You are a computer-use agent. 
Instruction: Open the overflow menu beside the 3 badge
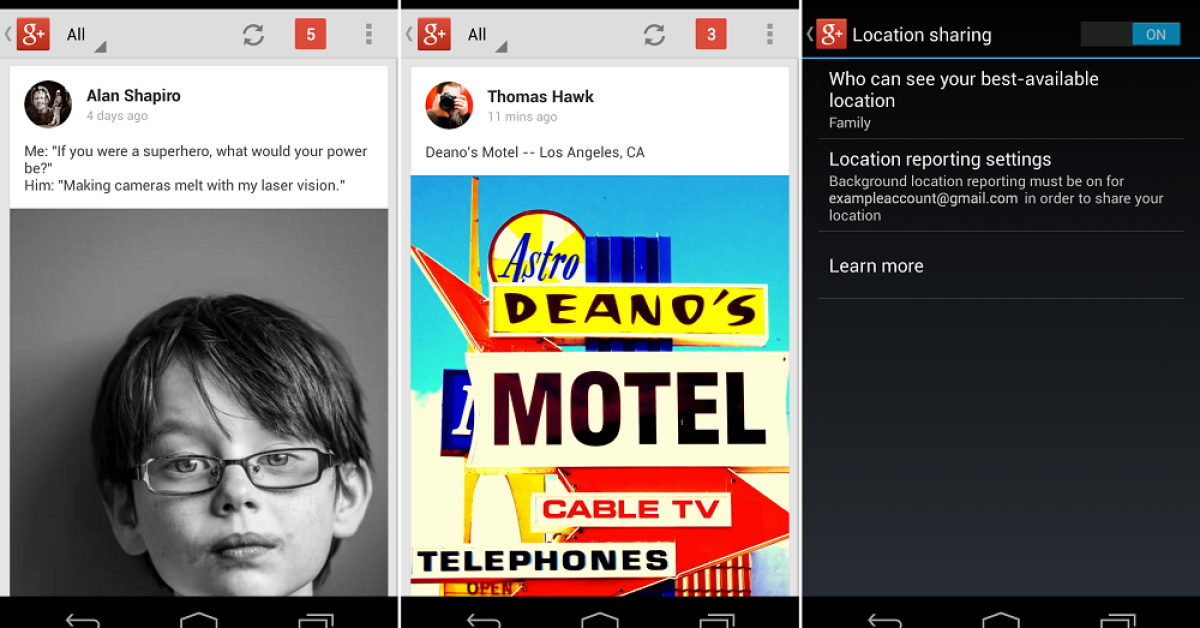click(769, 35)
